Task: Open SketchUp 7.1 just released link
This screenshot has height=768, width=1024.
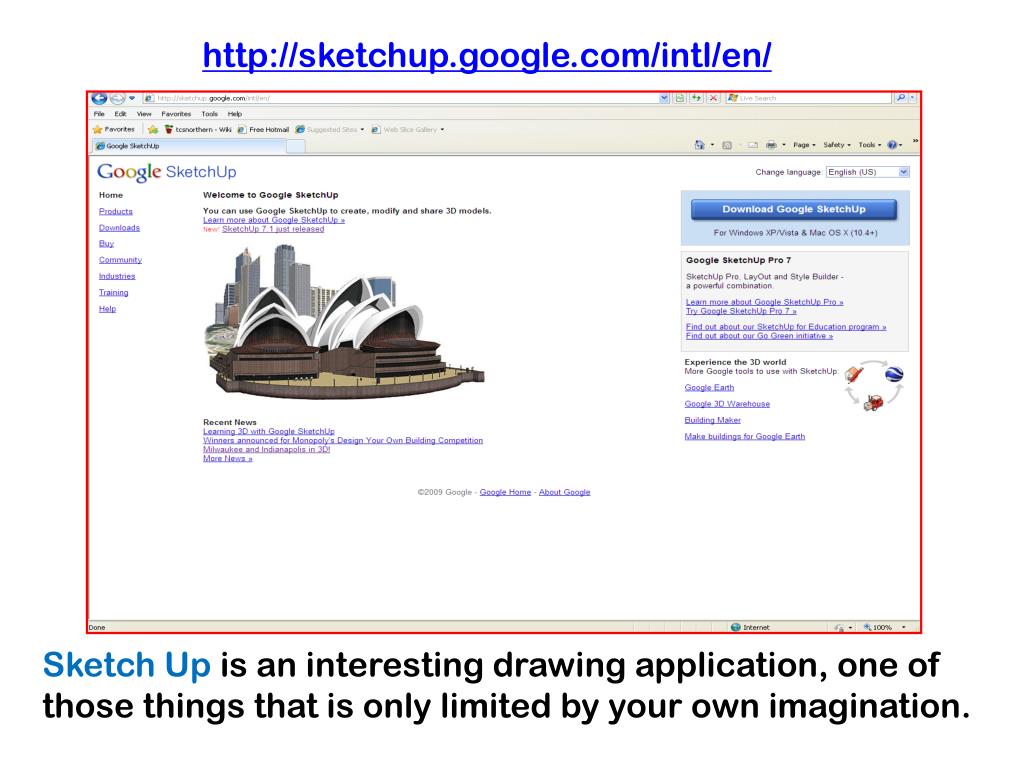Action: (273, 229)
